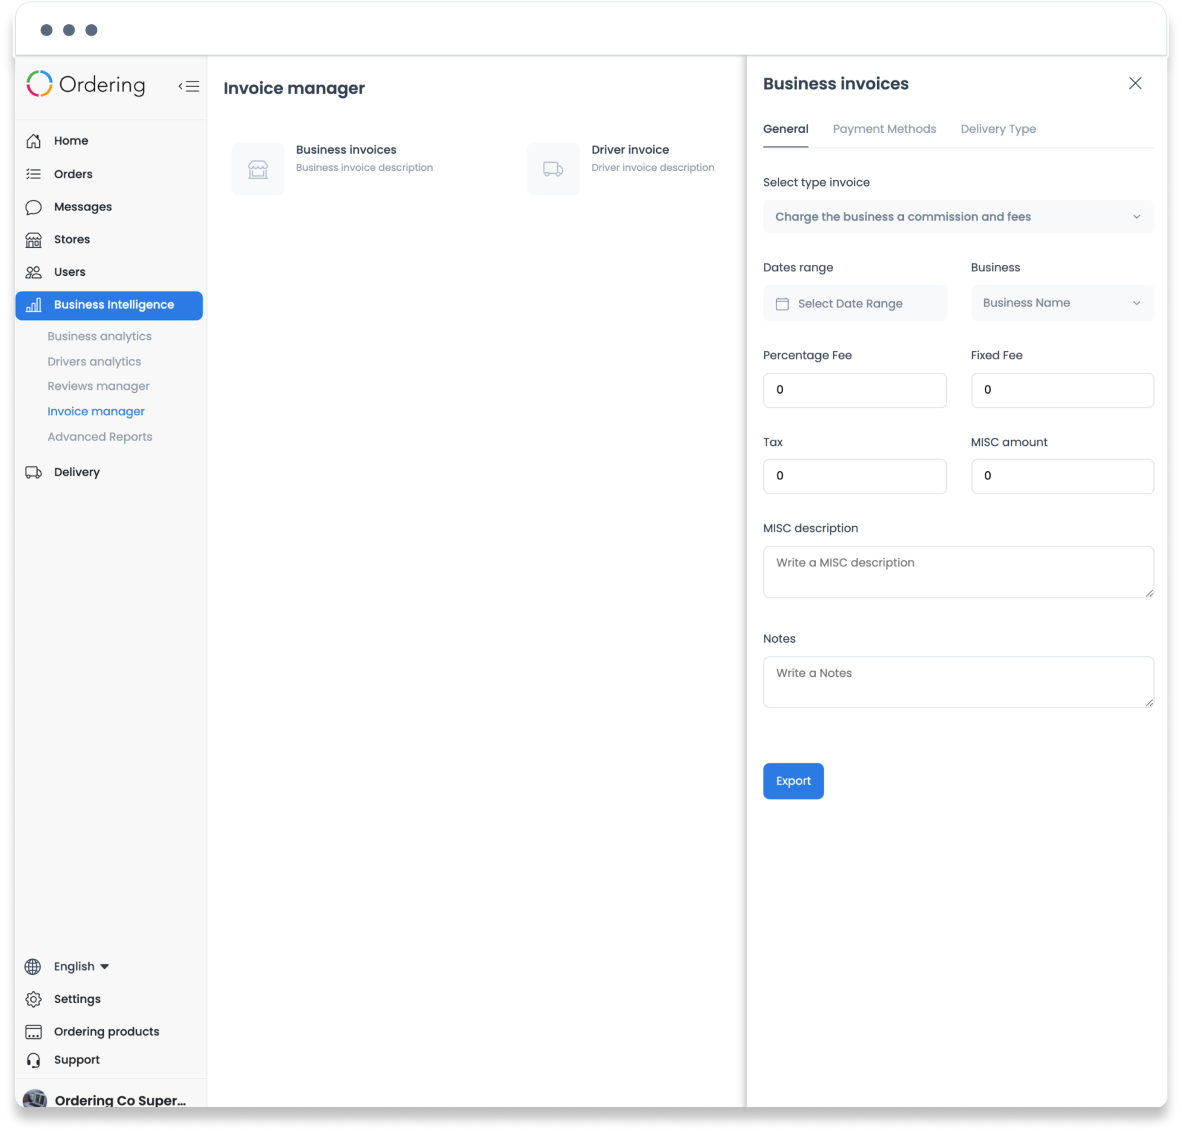
Task: Switch to the Payment Methods tab
Action: (x=884, y=129)
